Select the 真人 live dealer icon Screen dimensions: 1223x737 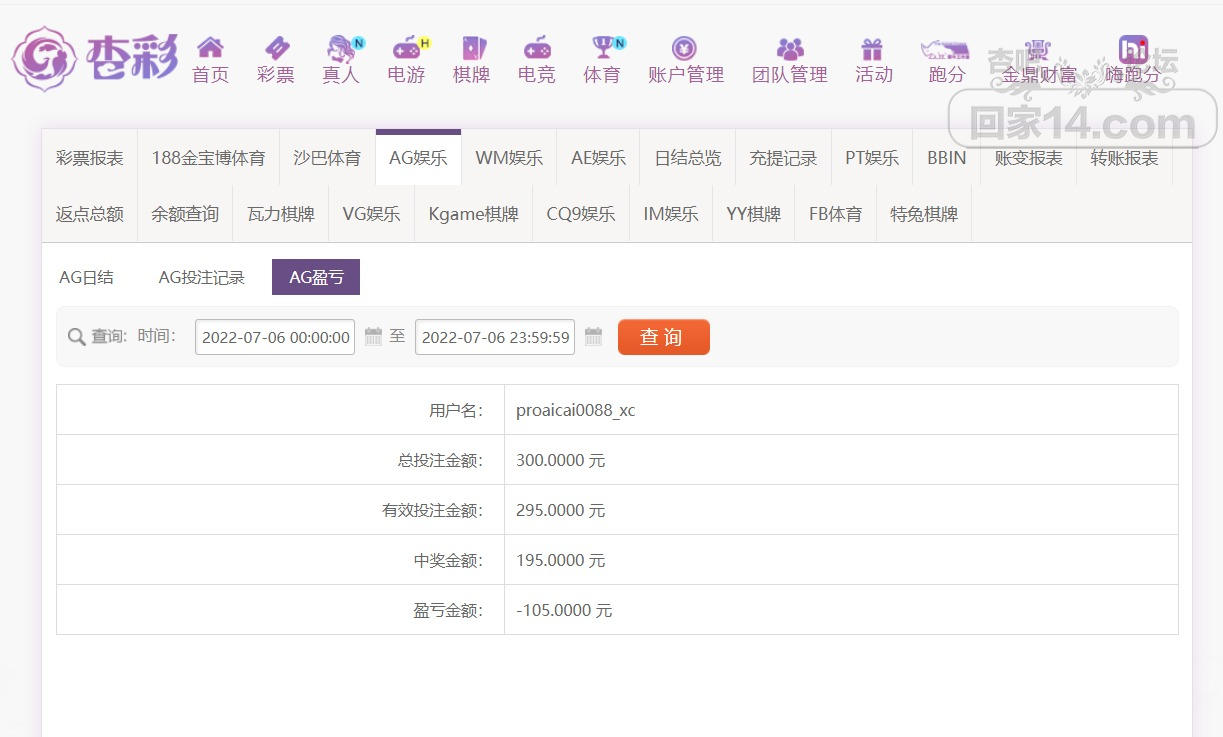342,48
